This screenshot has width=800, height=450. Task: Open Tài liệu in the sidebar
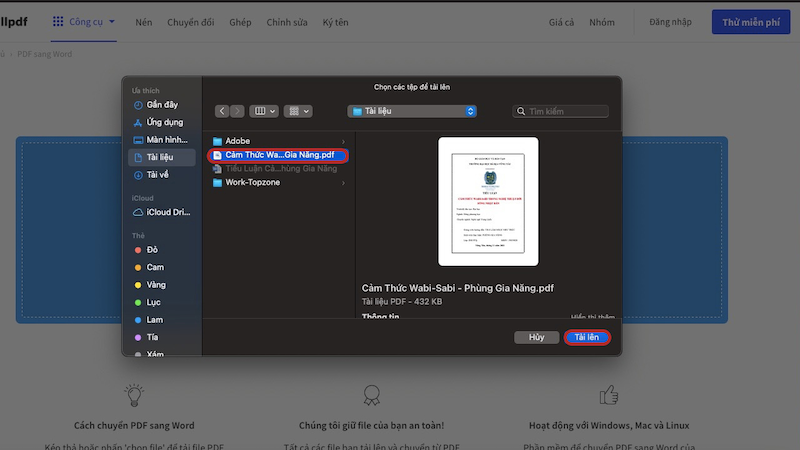click(162, 157)
